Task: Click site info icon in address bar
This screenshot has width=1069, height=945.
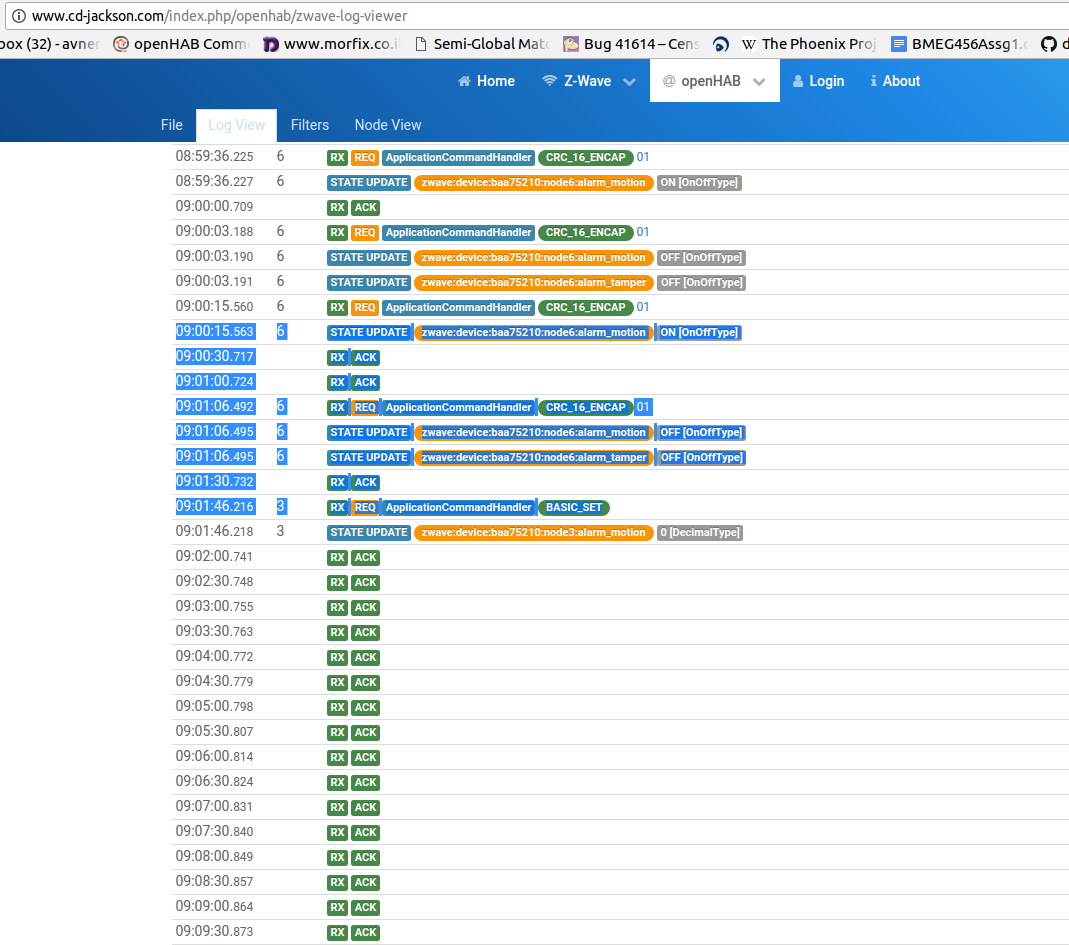Action: 18,16
